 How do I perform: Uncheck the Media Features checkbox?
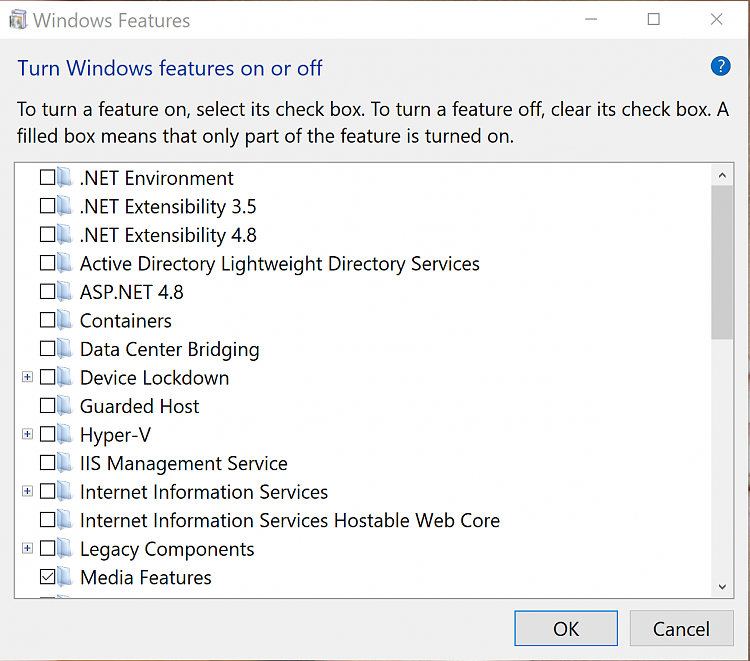coord(47,577)
